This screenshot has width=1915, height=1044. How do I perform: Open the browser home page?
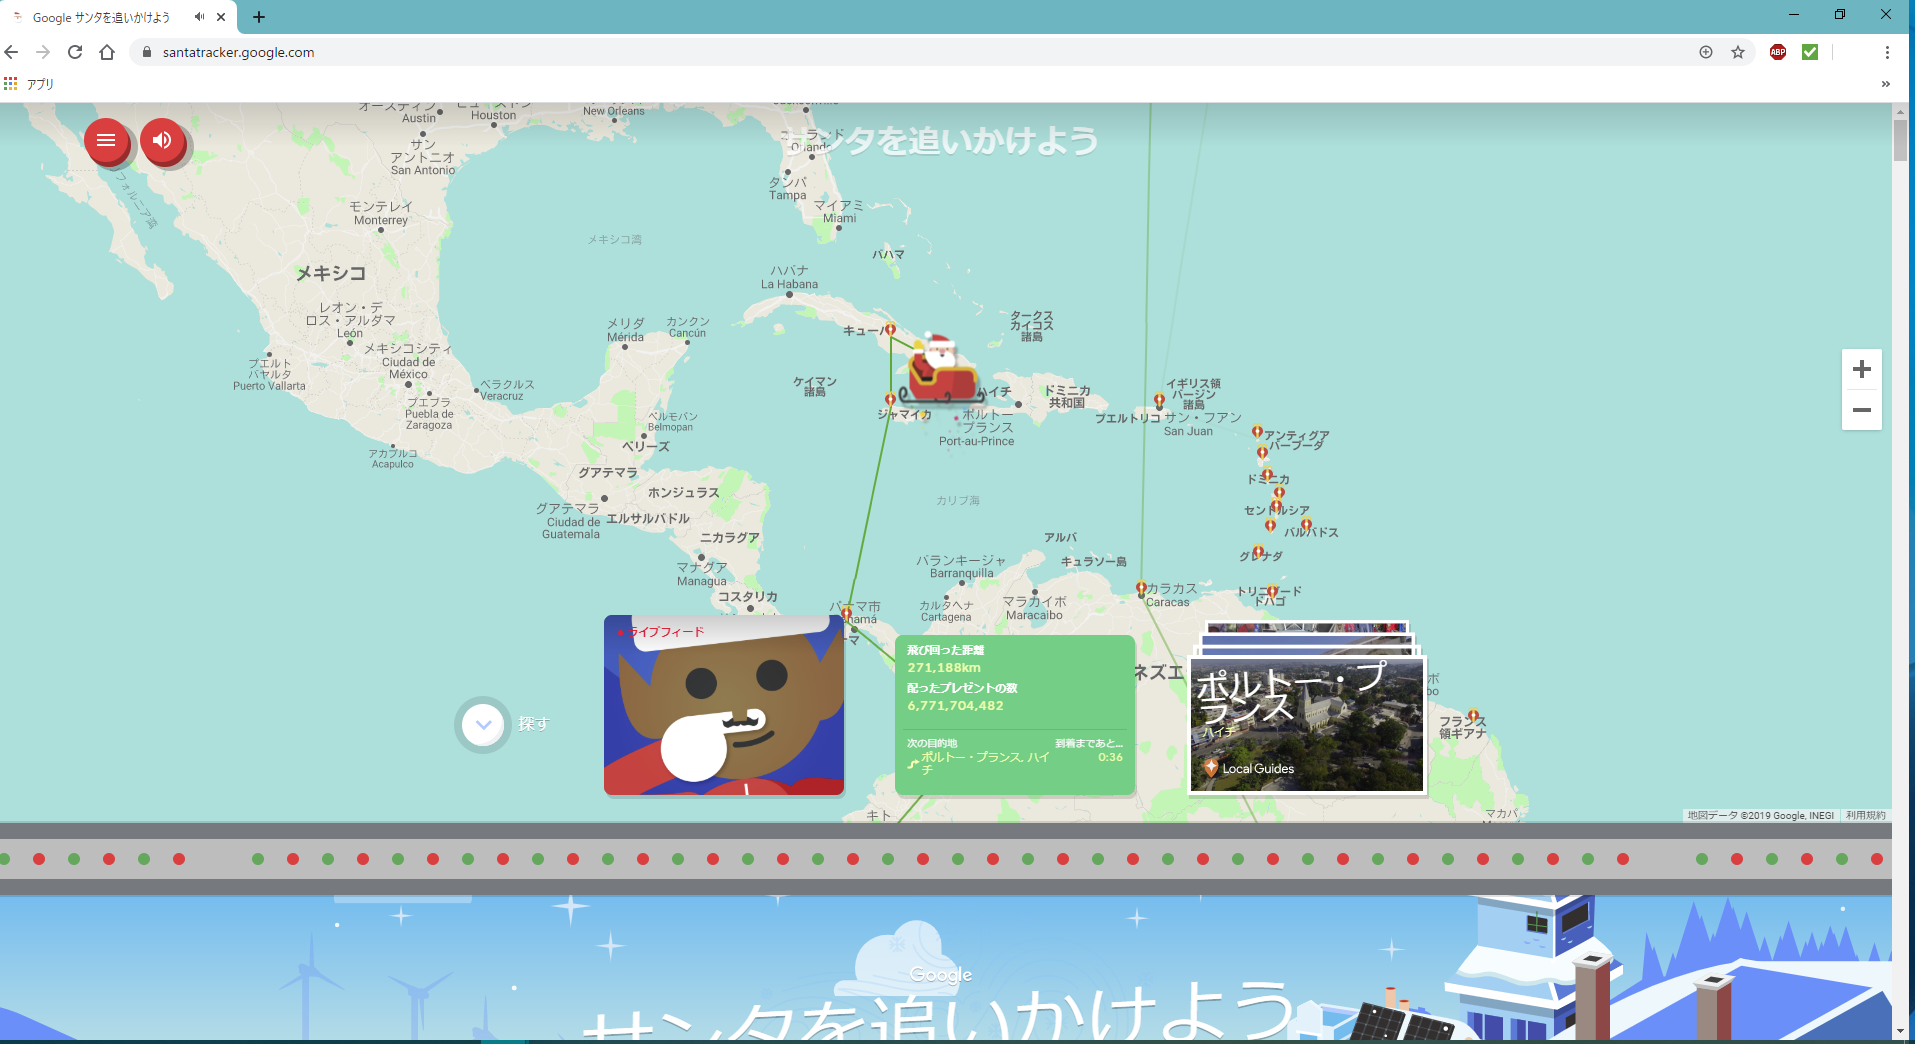click(107, 52)
